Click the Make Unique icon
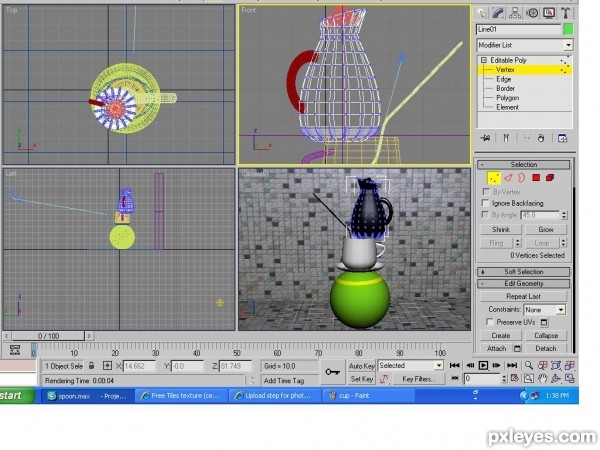The width and height of the screenshot is (600, 450). 527,138
